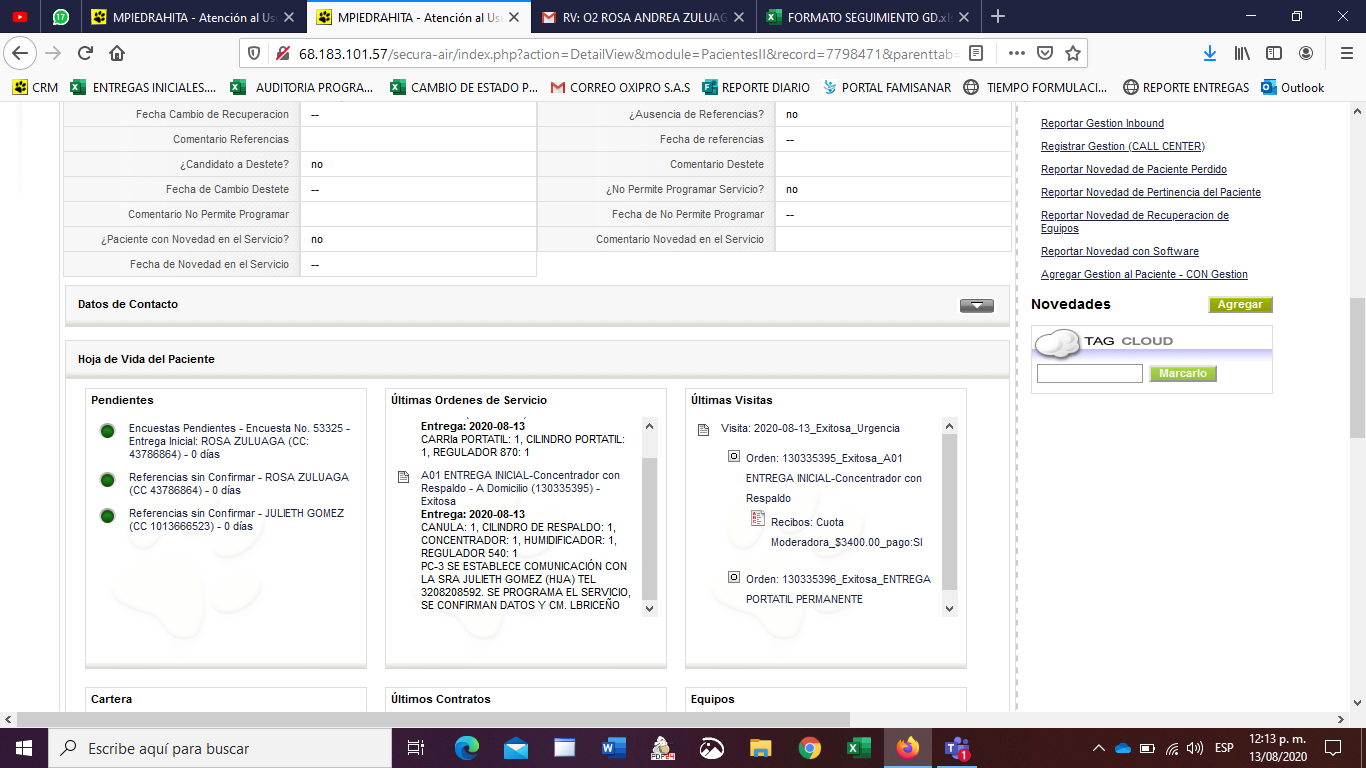
Task: Click the Recibos Cuota Moderadora receipt icon
Action: [758, 520]
